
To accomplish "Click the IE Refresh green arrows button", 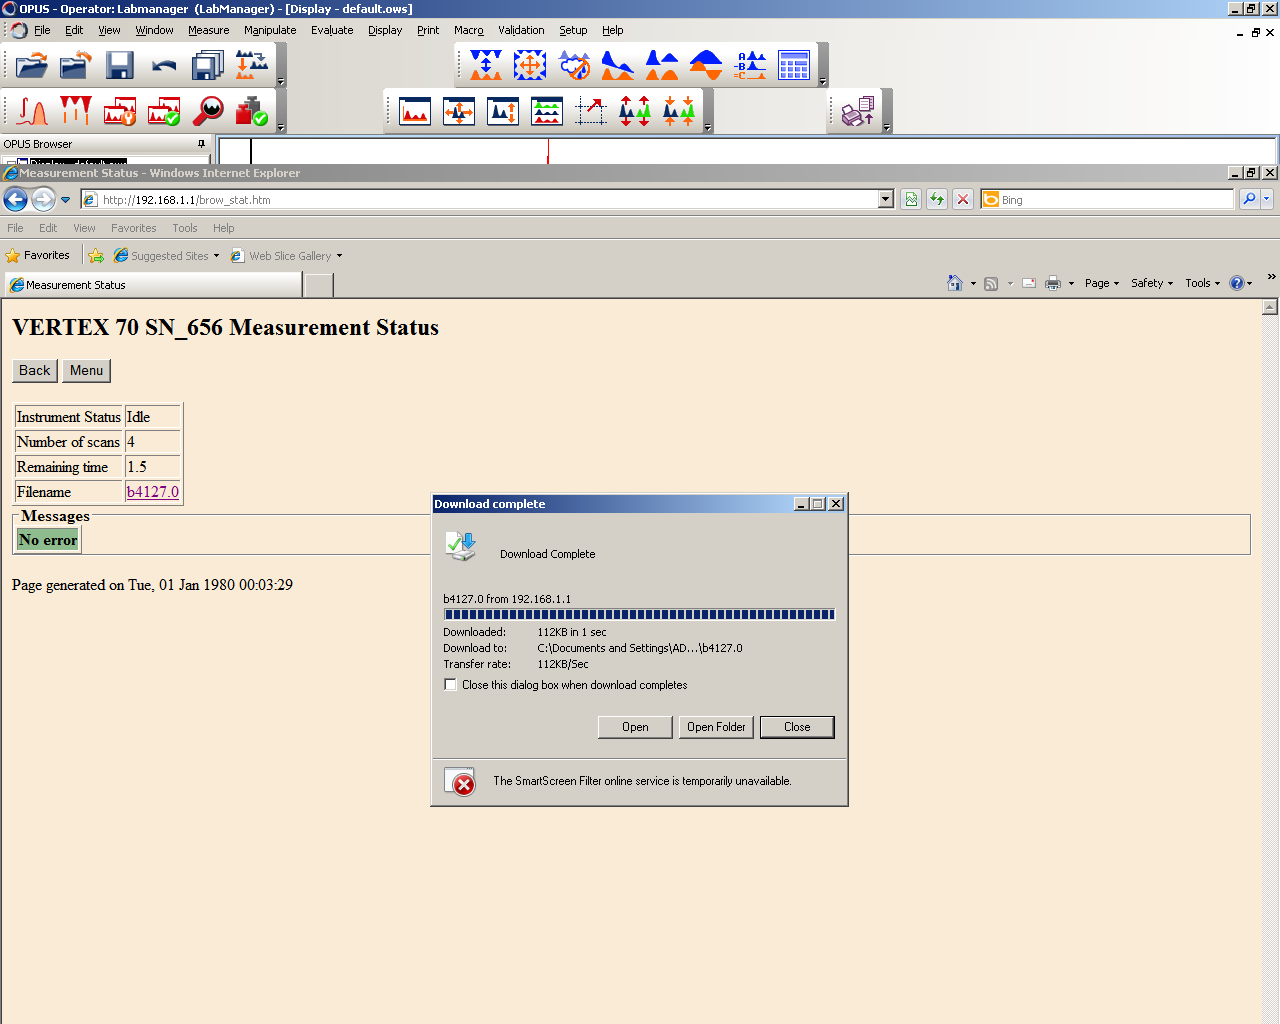I will point(937,199).
